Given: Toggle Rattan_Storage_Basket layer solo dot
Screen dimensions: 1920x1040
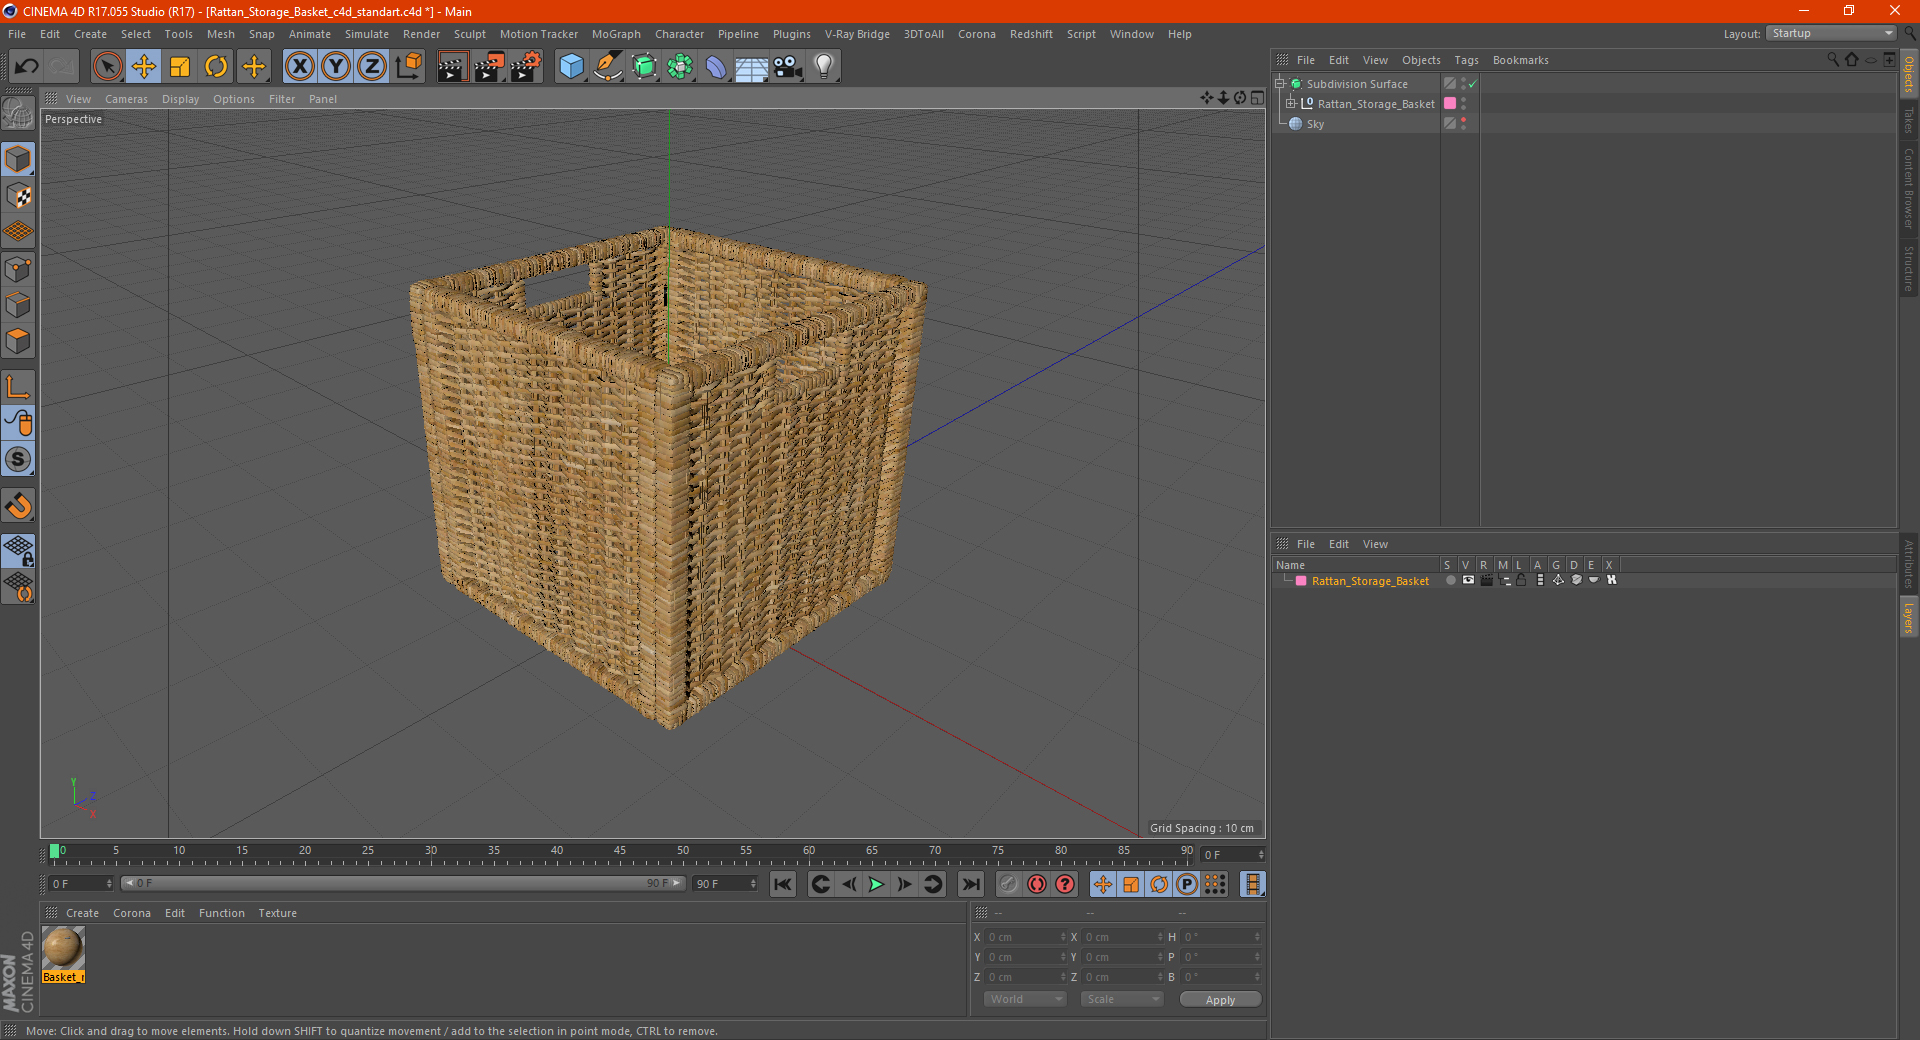Looking at the screenshot, I should point(1450,580).
